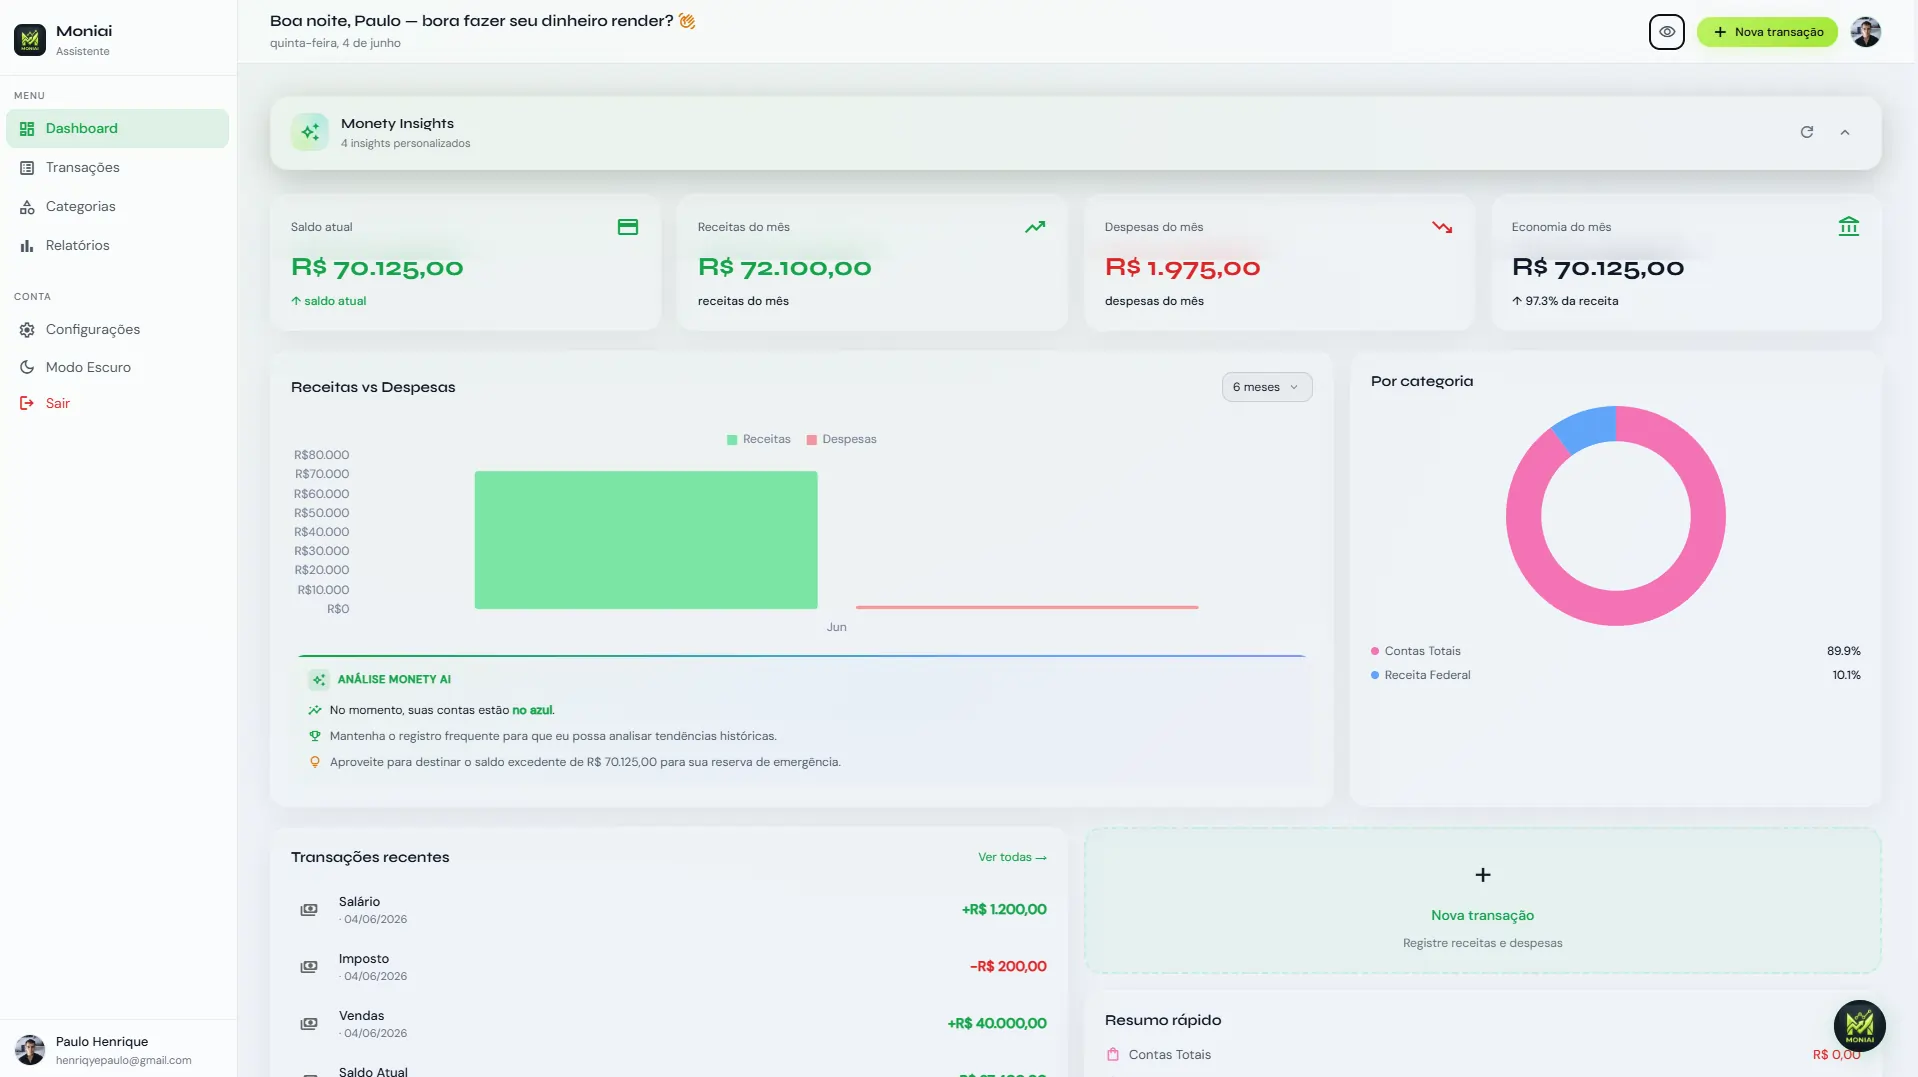The height and width of the screenshot is (1077, 1918).
Task: Open the 6 meses period dropdown
Action: click(x=1266, y=387)
